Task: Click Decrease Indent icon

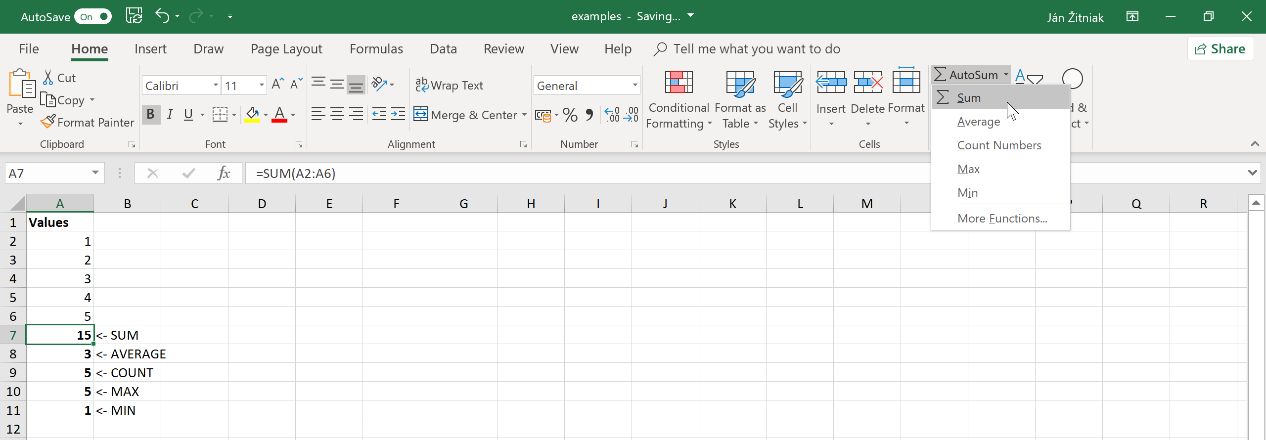Action: [x=379, y=114]
